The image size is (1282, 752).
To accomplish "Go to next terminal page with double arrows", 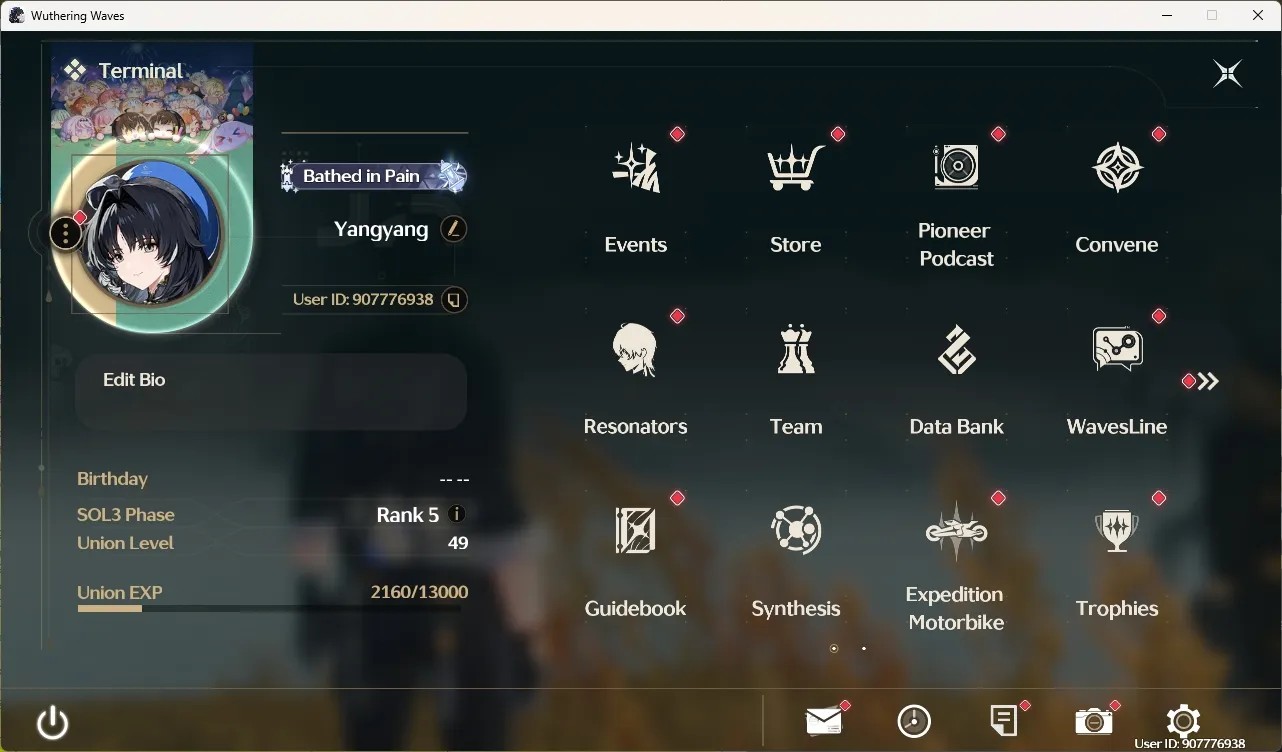I will tap(1208, 381).
